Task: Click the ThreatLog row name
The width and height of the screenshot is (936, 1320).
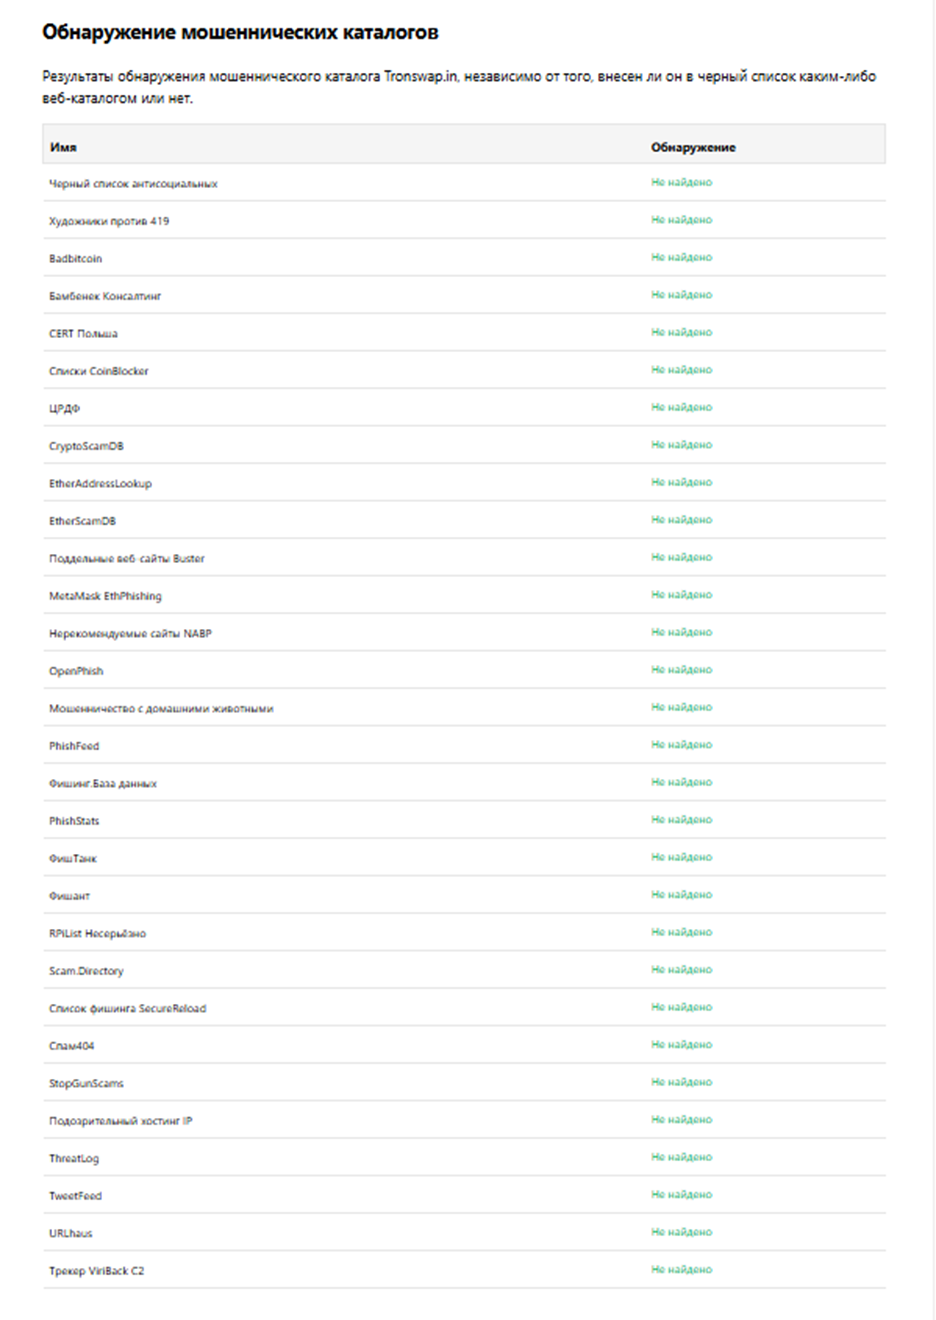Action: [74, 1158]
